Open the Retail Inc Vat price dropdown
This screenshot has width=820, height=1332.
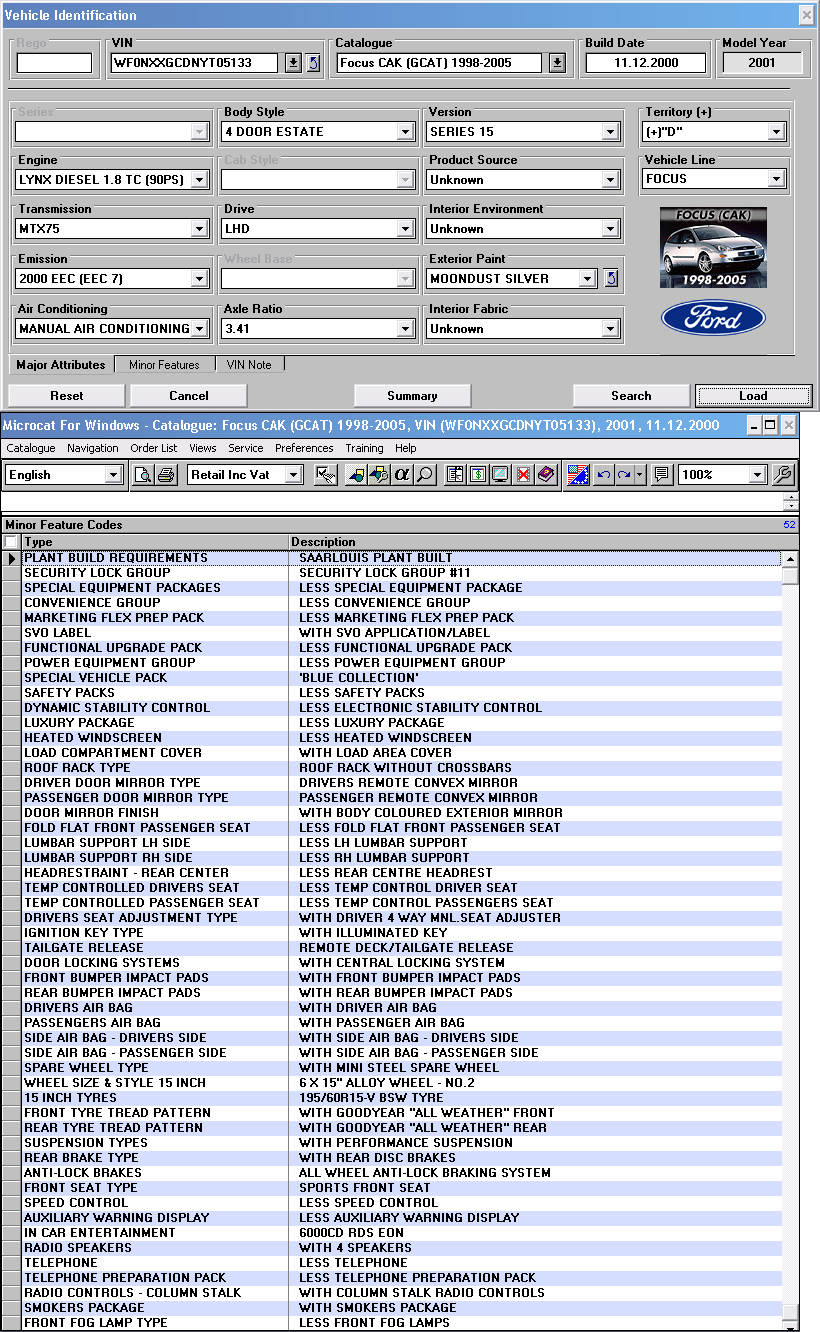click(x=293, y=475)
